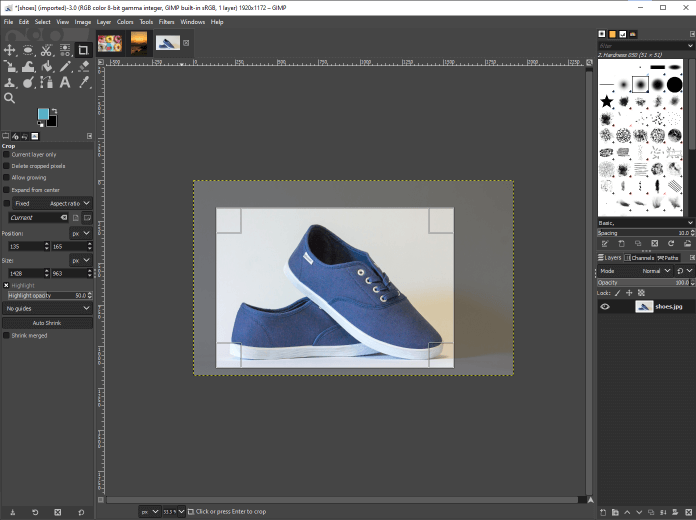This screenshot has width=696, height=520.
Task: Create a new brush
Action: click(621, 243)
